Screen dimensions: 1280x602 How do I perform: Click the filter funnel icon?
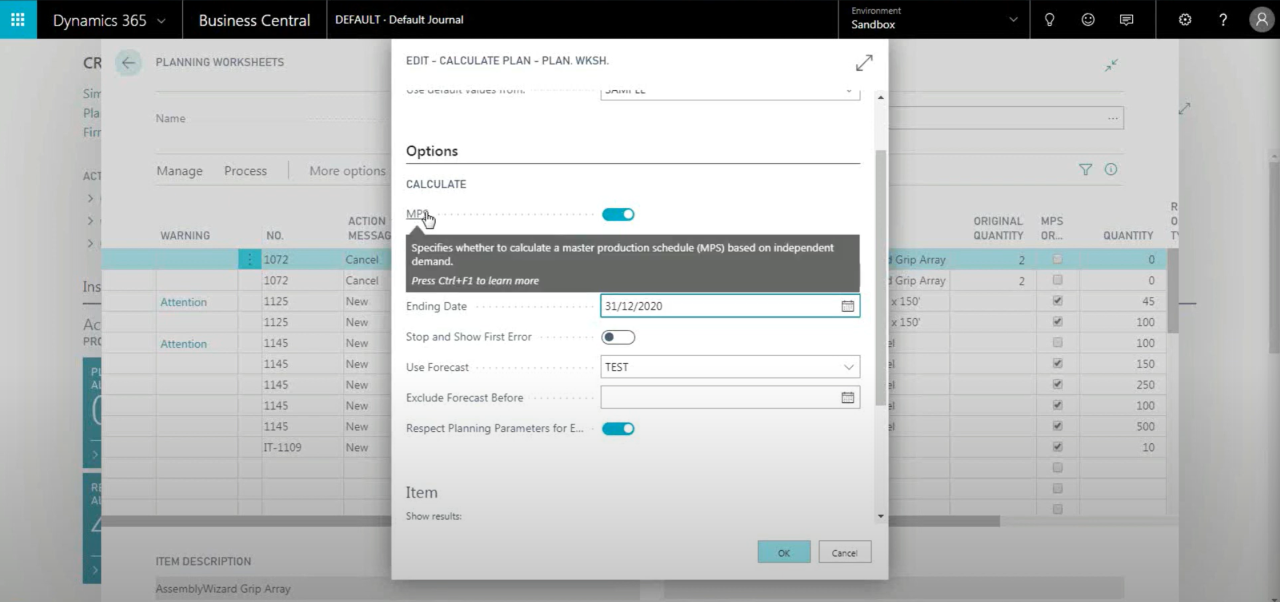1085,170
